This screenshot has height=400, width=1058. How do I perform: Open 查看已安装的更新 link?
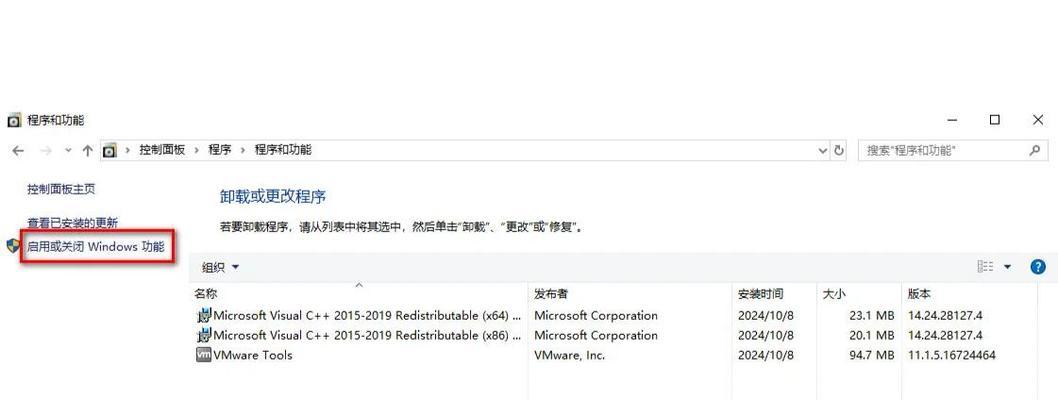(72, 222)
